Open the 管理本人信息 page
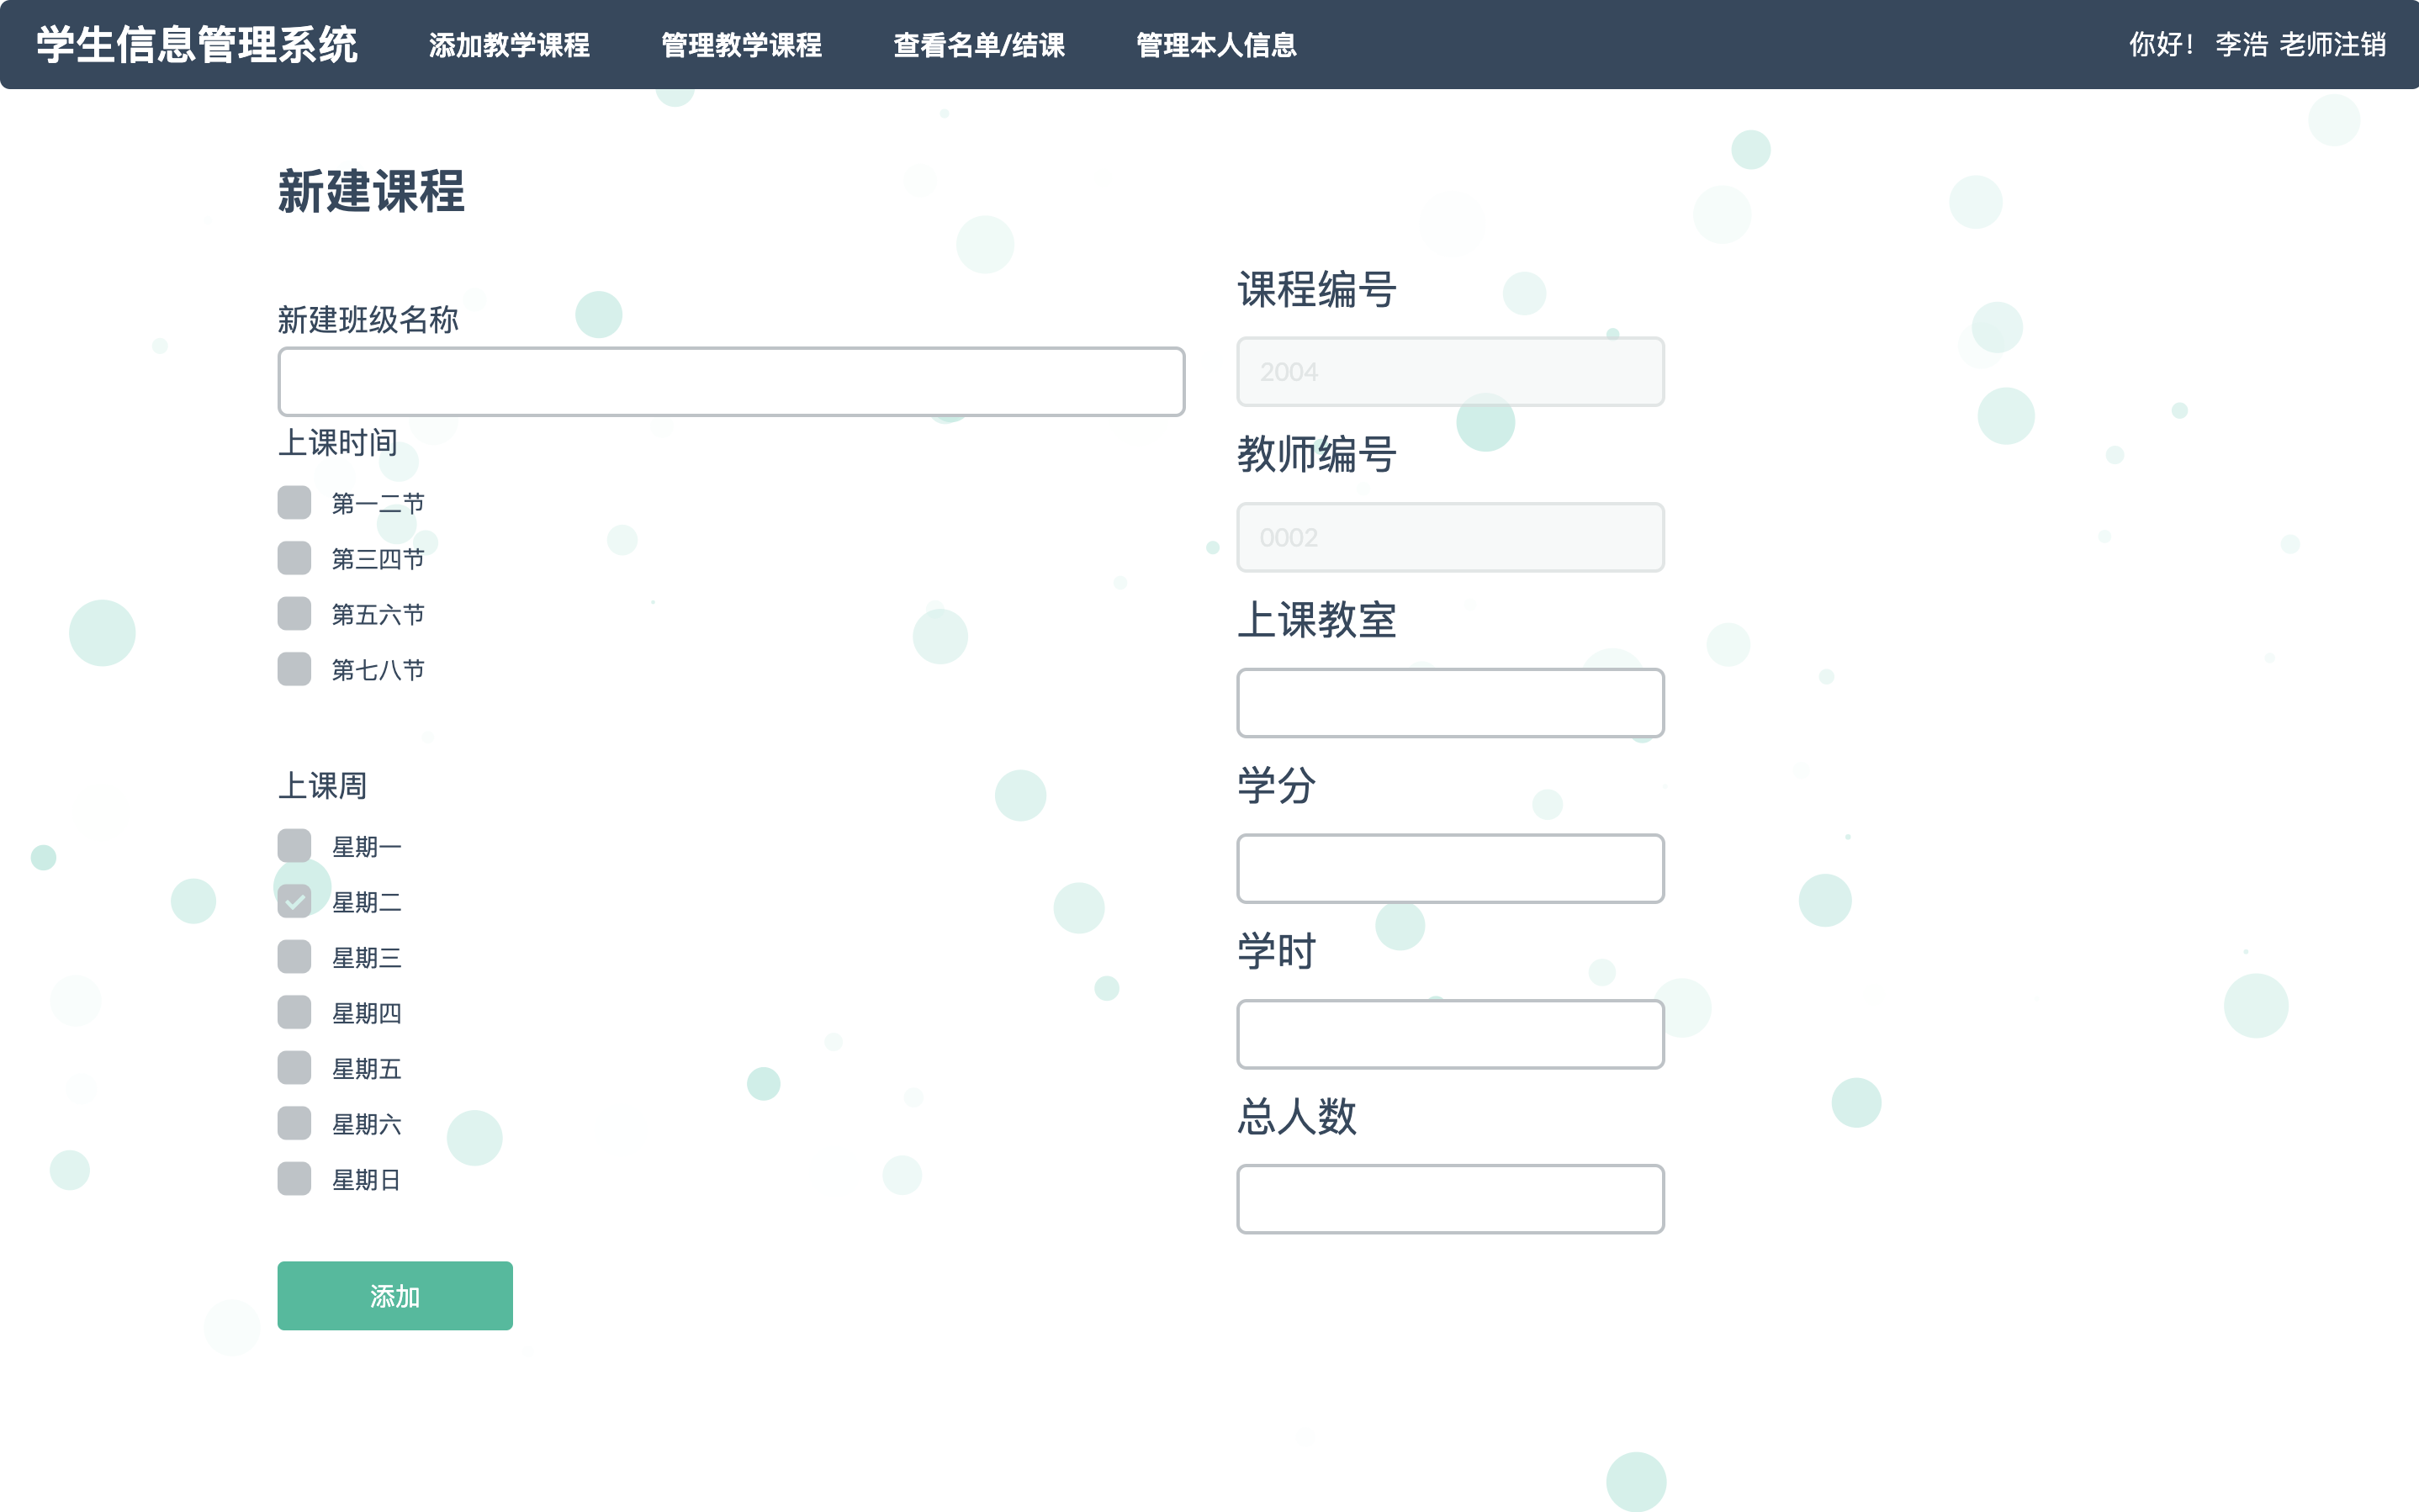This screenshot has width=2419, height=1512. pos(1215,45)
